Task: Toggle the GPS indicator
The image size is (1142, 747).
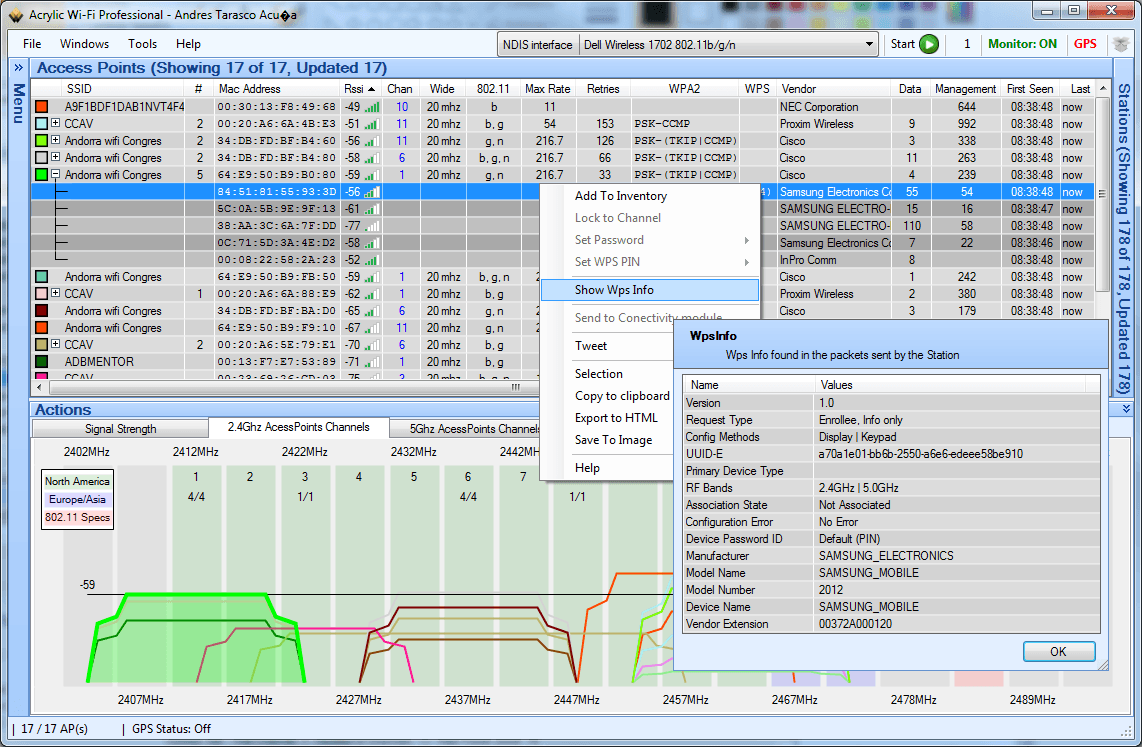Action: tap(1085, 44)
